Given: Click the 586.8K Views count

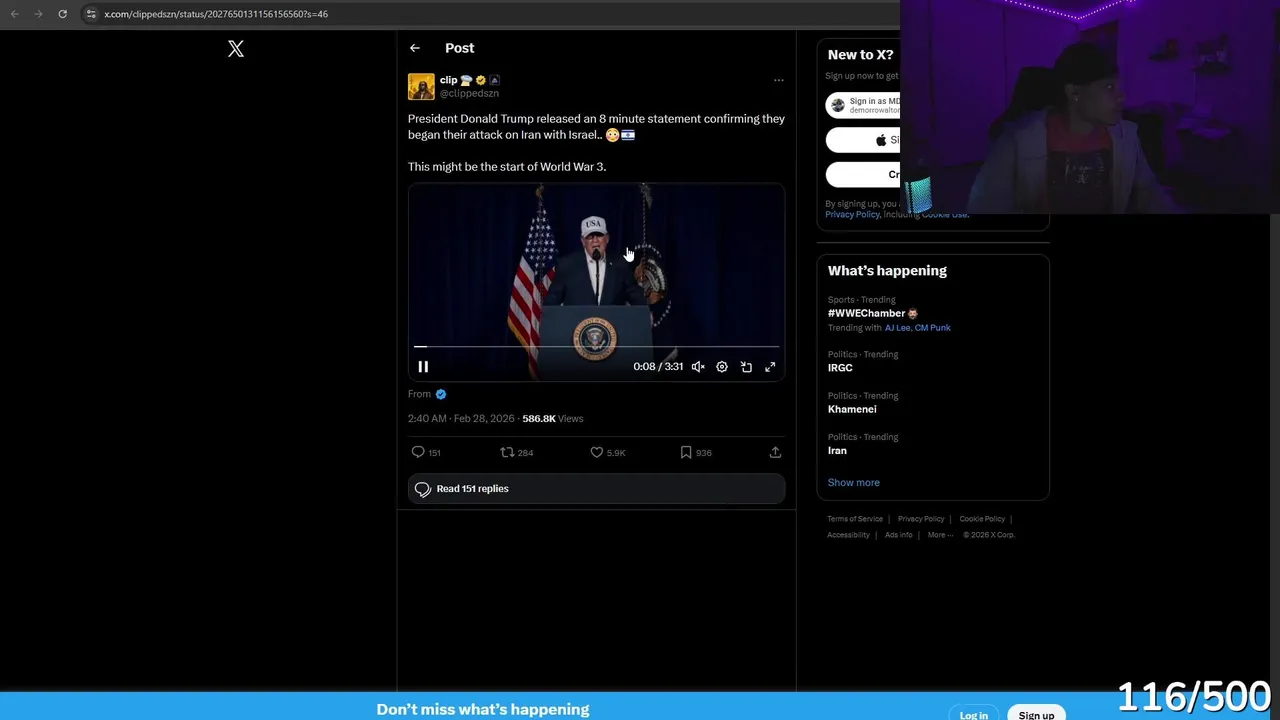Looking at the screenshot, I should pos(552,419).
